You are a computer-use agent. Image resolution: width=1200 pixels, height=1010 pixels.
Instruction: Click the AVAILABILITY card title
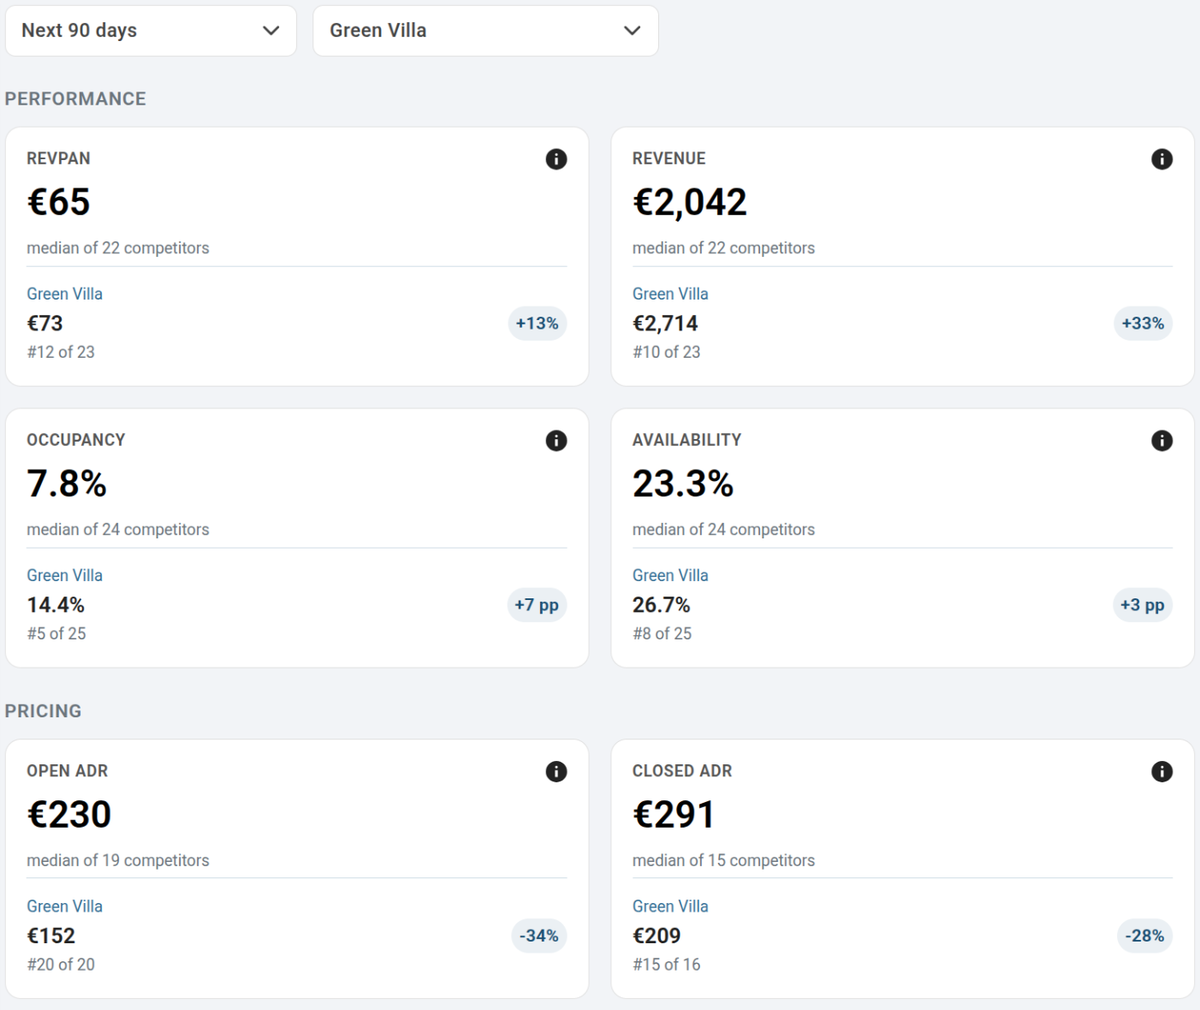687,441
